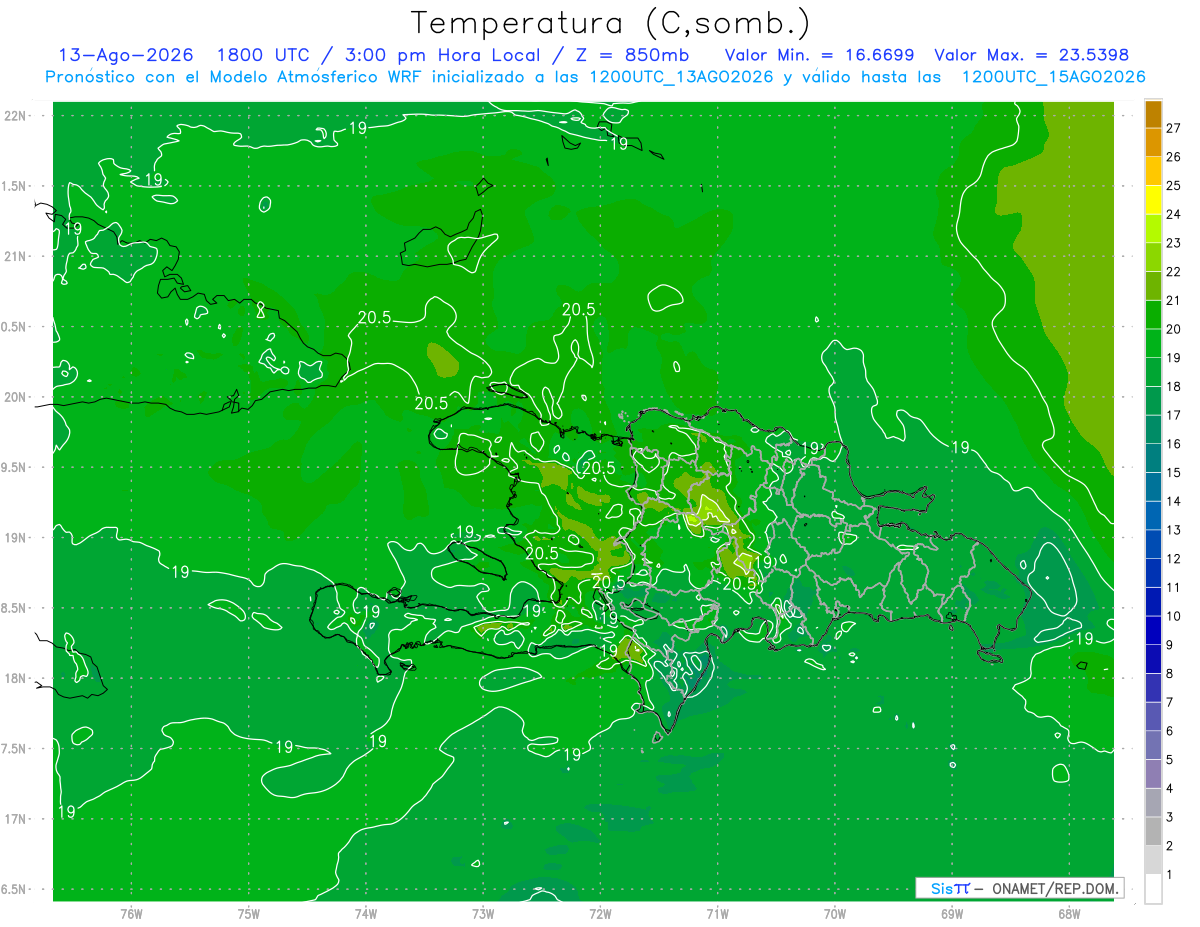Image resolution: width=1200 pixels, height=927 pixels.
Task: Click the longitude axis label "69W"
Action: 952,914
